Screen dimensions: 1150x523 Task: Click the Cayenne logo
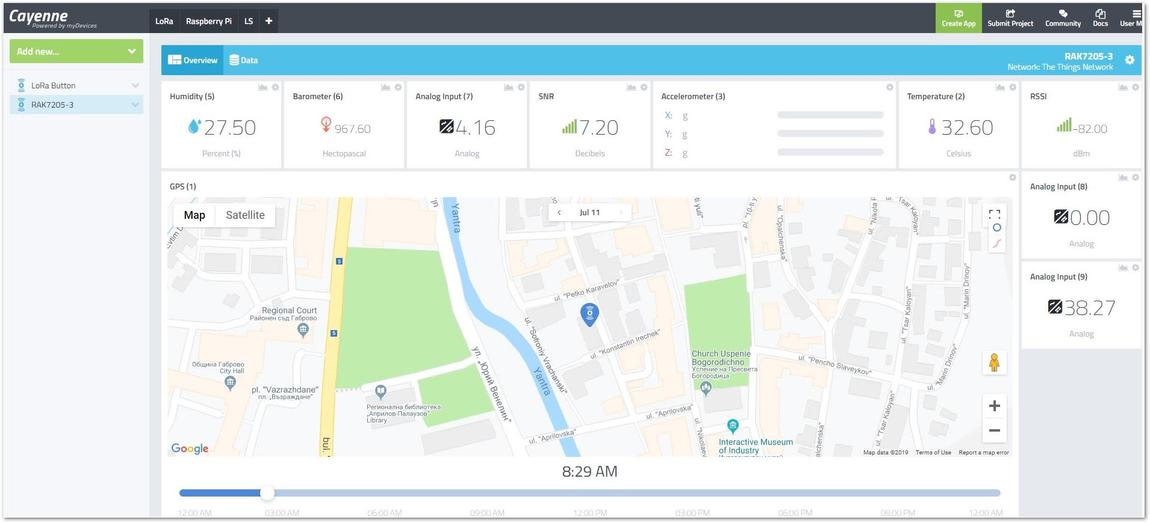[52, 18]
